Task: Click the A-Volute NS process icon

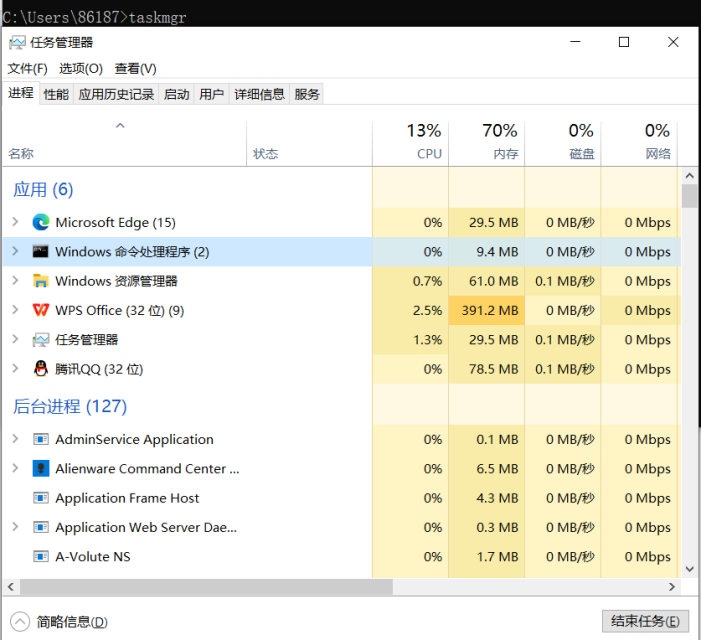Action: click(x=41, y=556)
